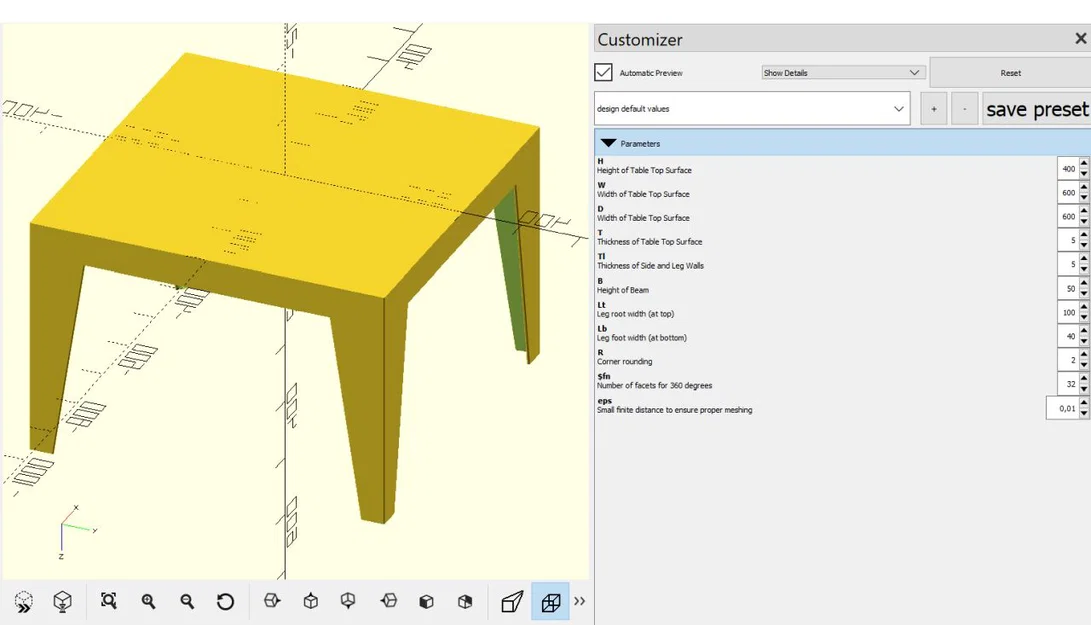Screen dimensions: 1091x625
Task: Select the Orthogonal projection icon
Action: coord(550,601)
